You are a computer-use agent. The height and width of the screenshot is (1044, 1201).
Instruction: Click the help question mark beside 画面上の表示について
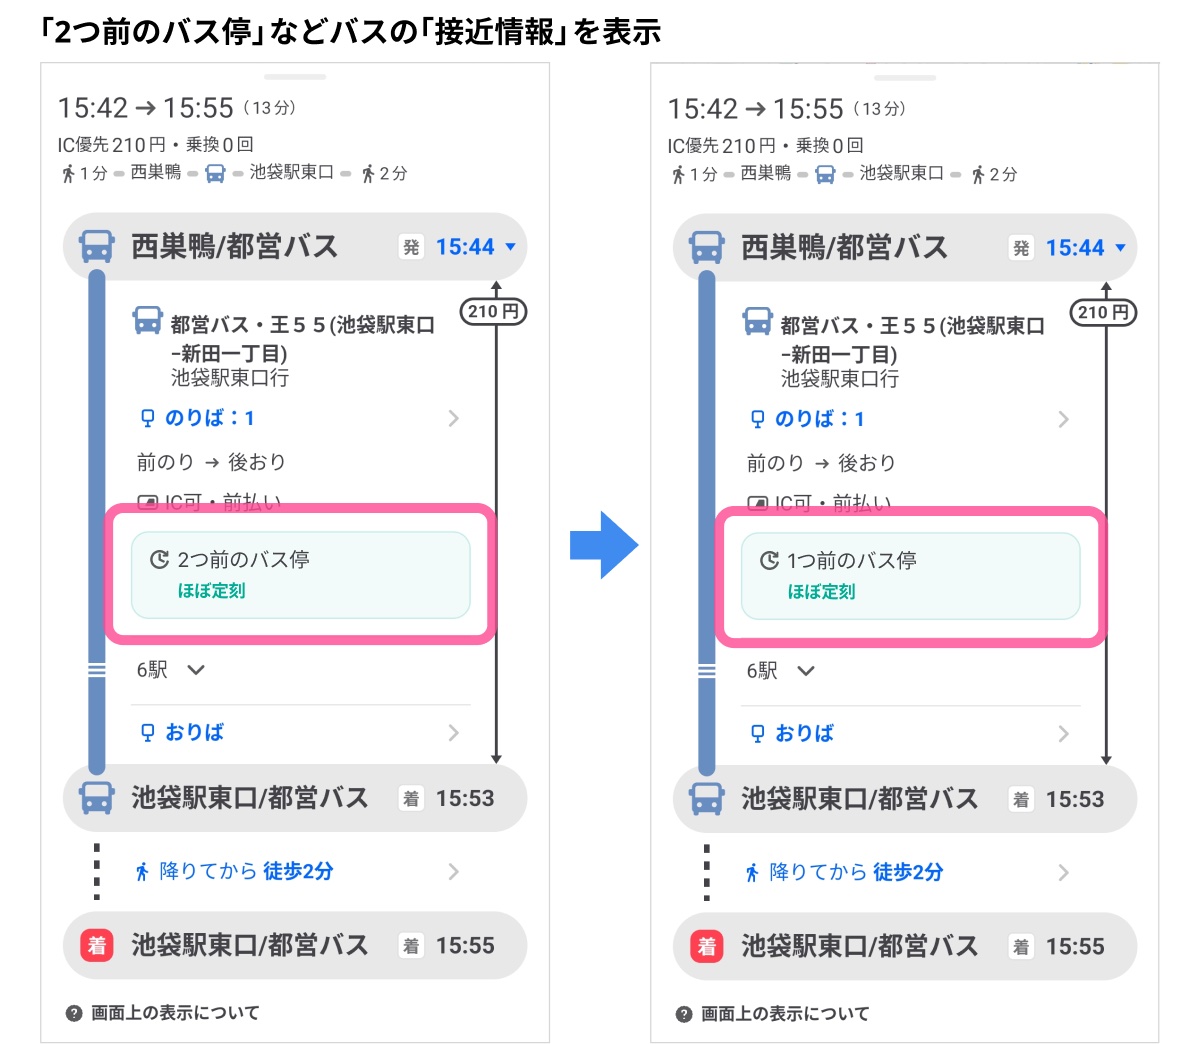74,1012
